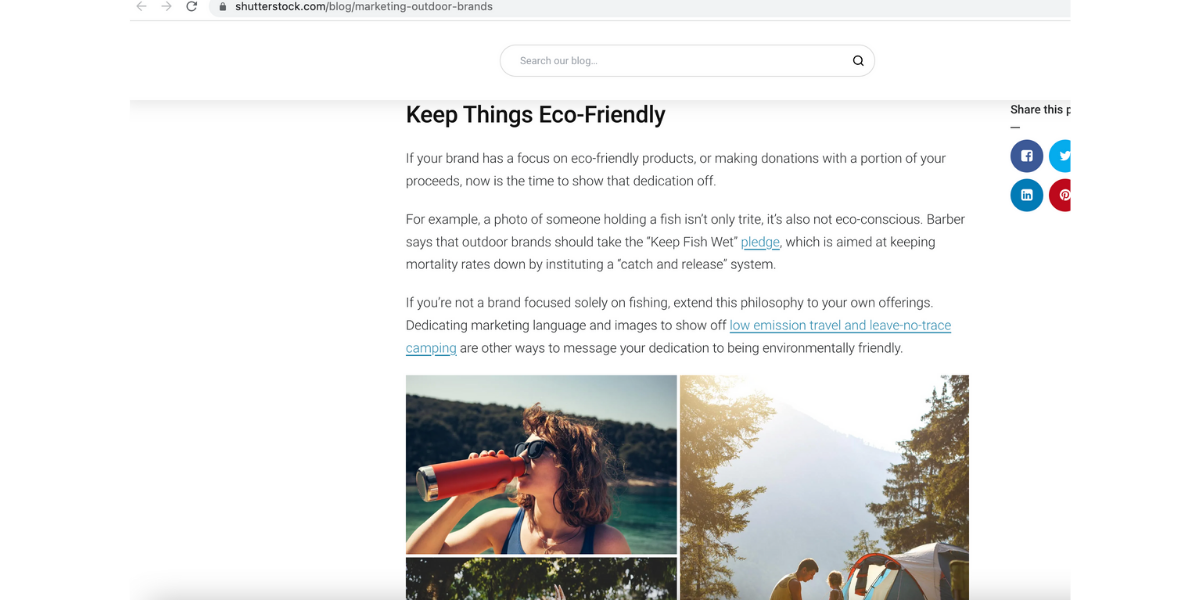Viewport: 1200px width, 600px height.
Task: Click the browser forward arrow
Action: (x=166, y=6)
